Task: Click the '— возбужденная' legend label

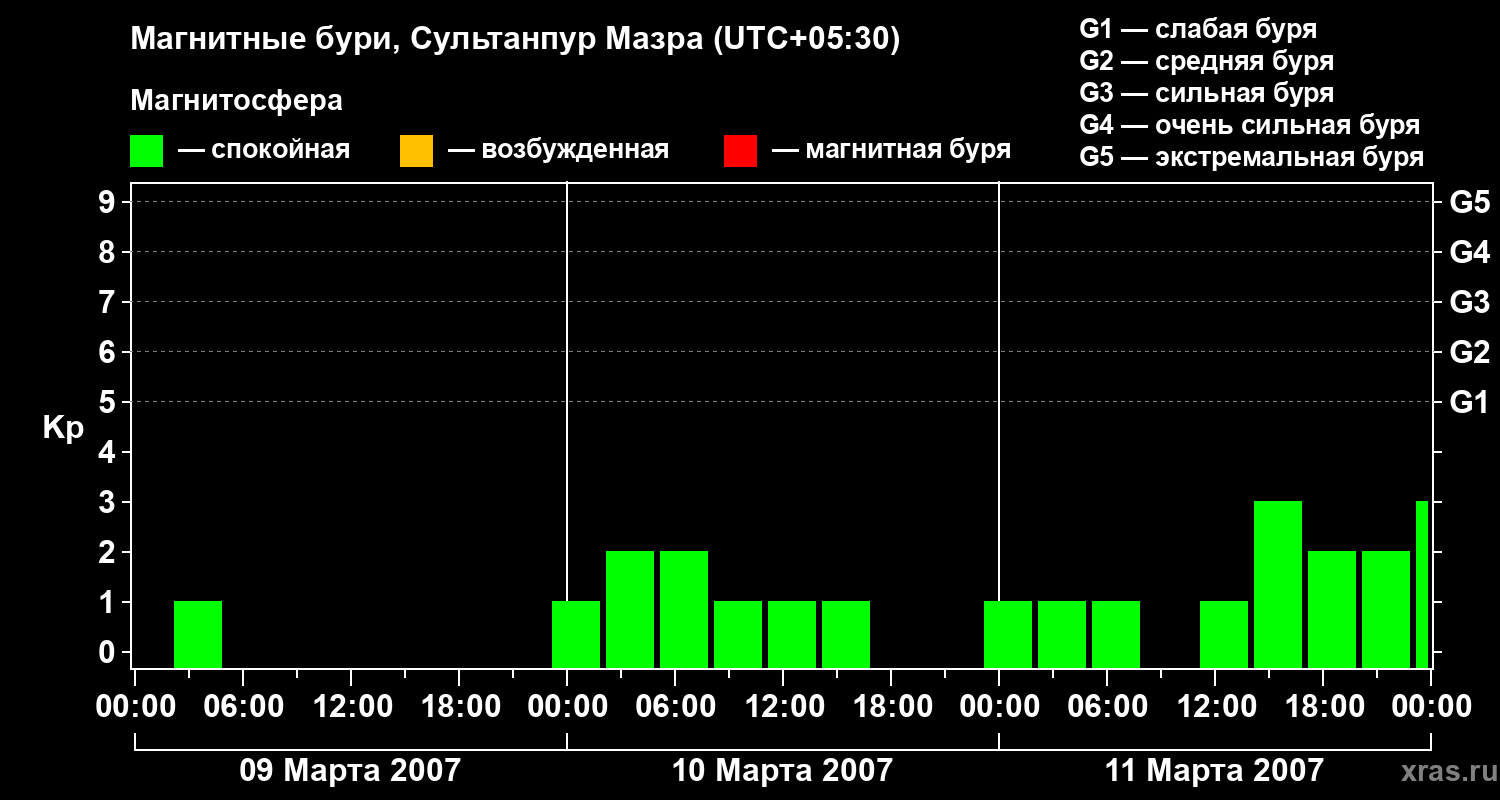Action: [x=558, y=151]
